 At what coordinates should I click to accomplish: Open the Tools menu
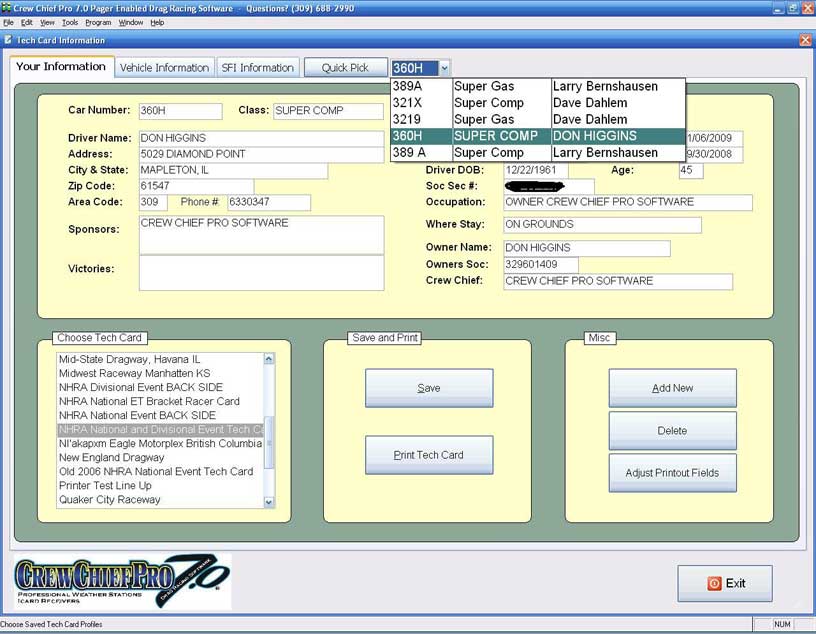point(70,22)
